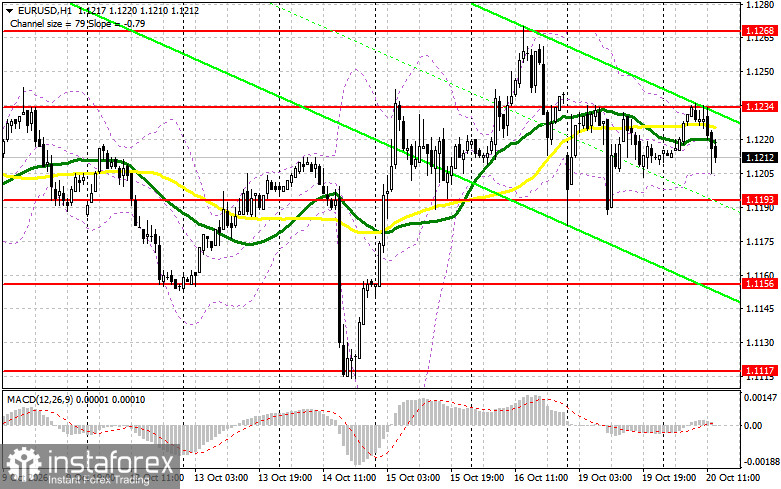781x489 pixels.
Task: Click the 1.1117 support price tag
Action: pos(759,370)
